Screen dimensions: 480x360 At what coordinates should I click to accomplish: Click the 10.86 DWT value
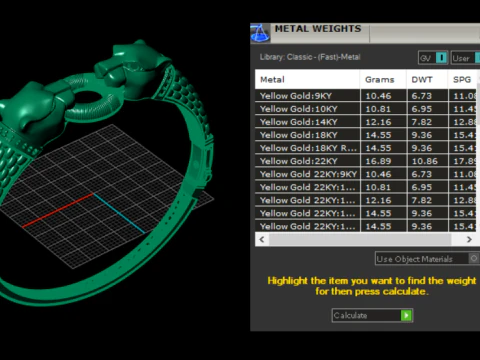(x=425, y=161)
